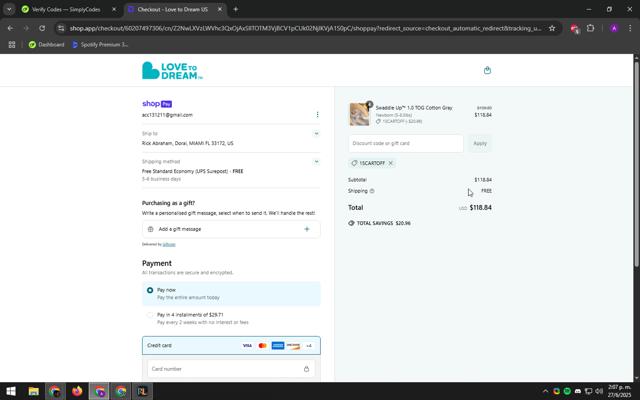Remove the 15CARTOFF discount code
Viewport: 640px width, 400px height.
coord(391,163)
